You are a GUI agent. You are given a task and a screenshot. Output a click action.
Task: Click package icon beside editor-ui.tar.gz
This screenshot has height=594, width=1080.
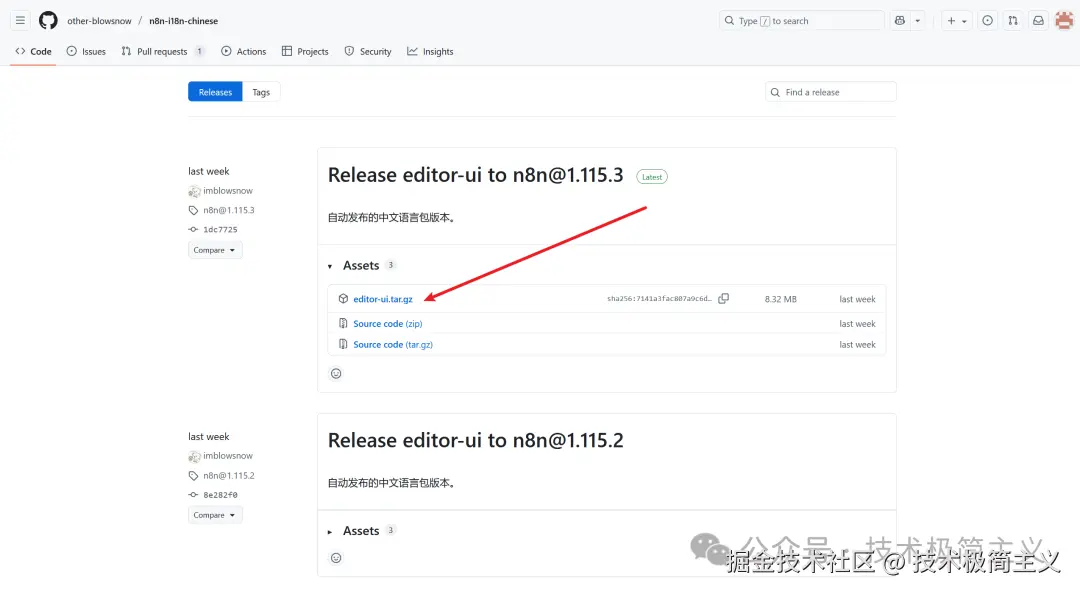[x=343, y=299]
